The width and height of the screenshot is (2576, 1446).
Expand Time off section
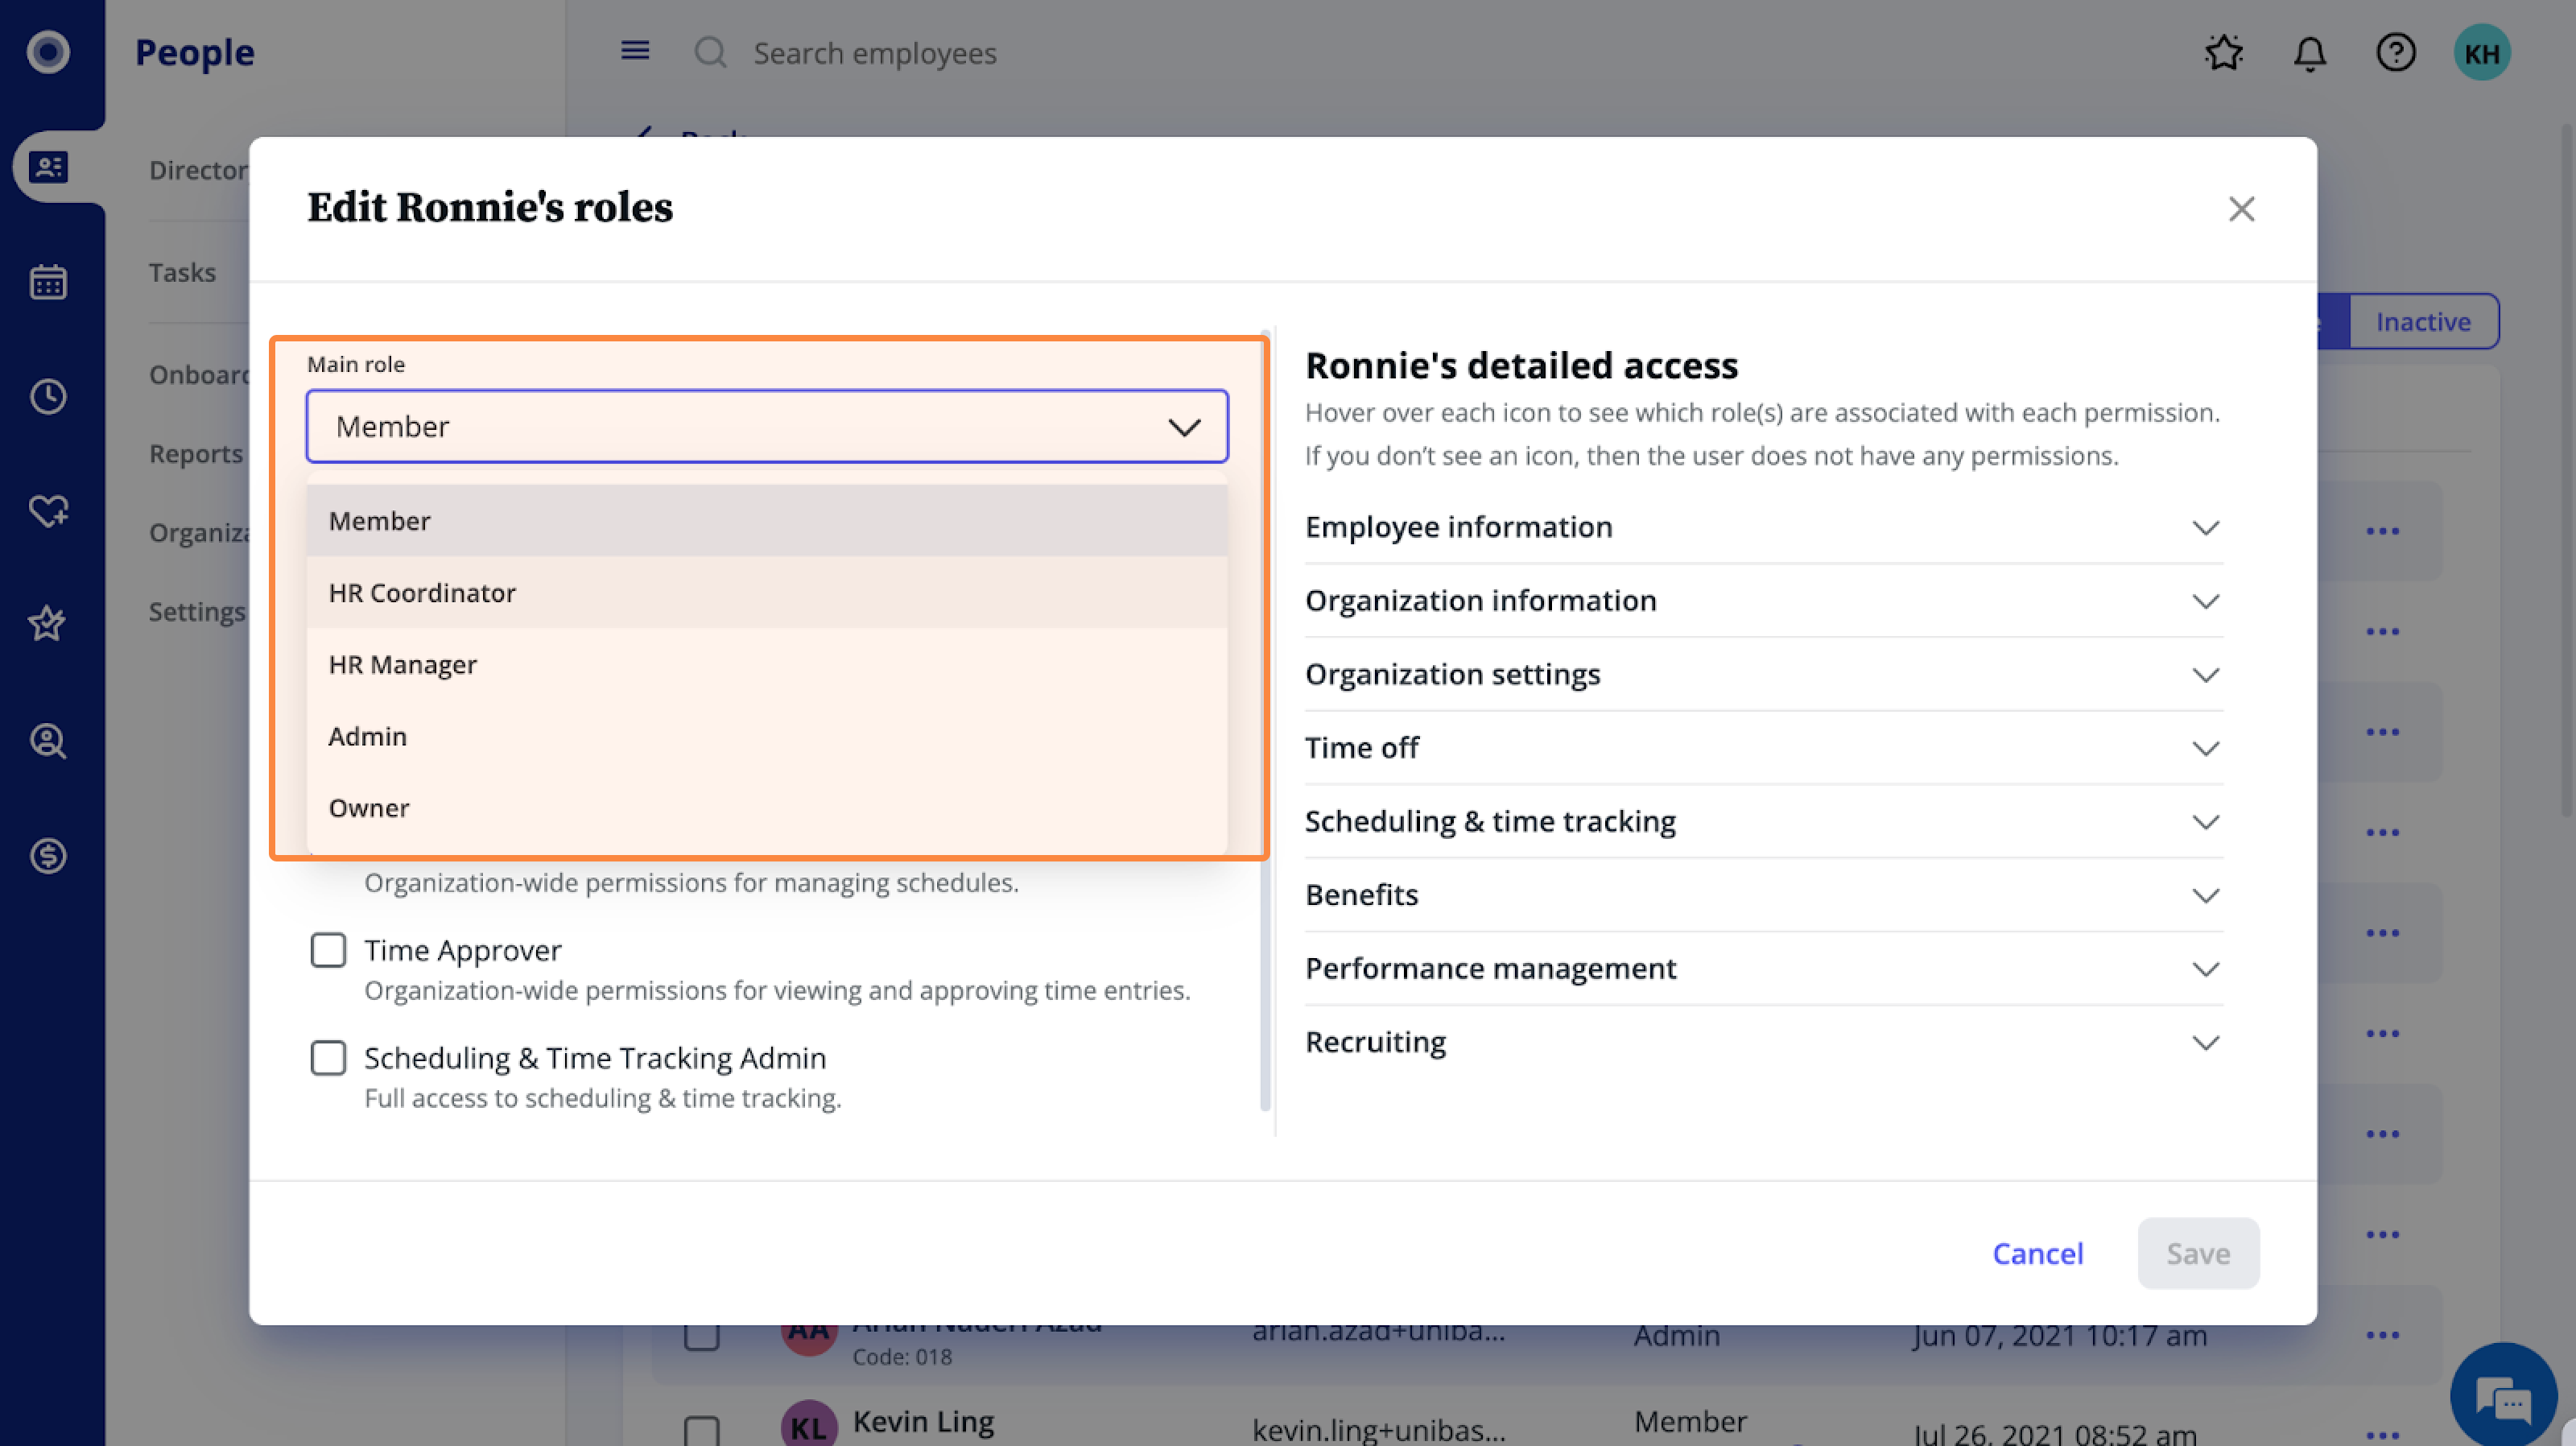[1763, 748]
